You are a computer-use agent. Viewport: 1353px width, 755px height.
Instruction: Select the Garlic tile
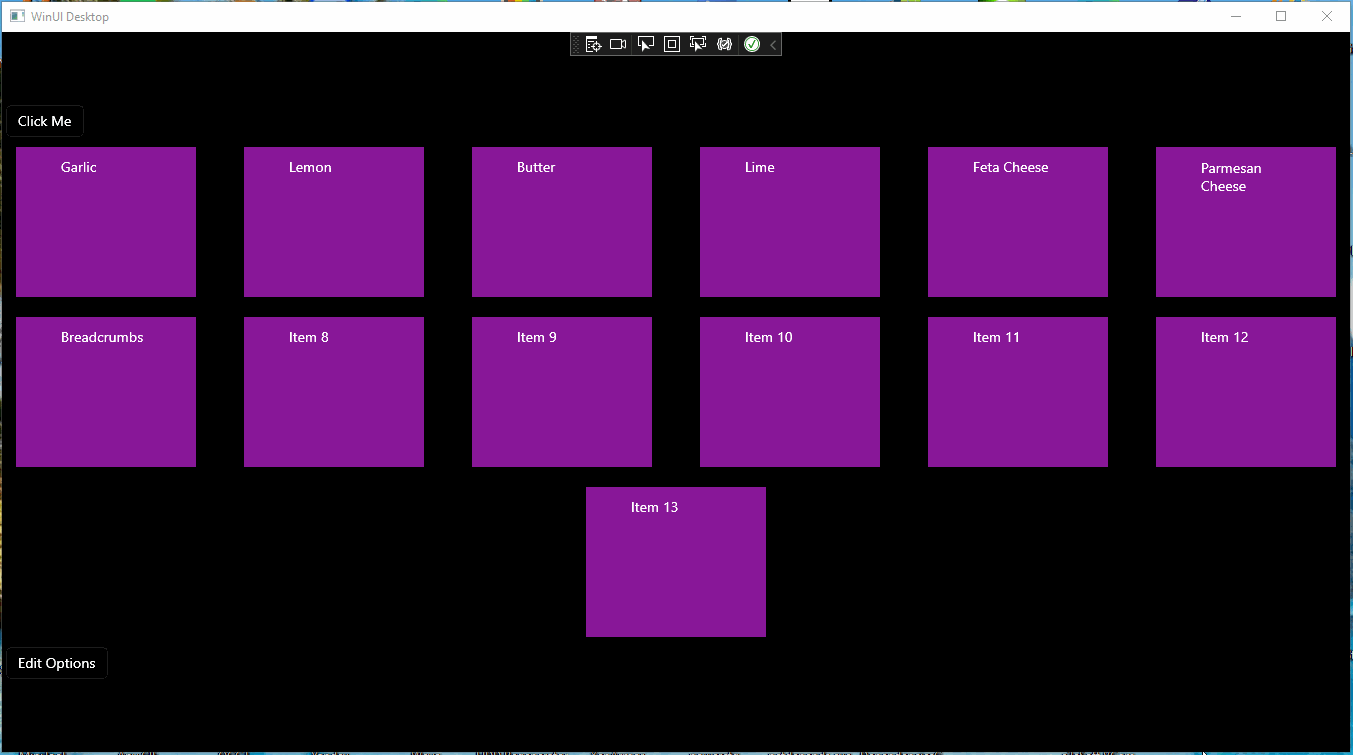tap(105, 221)
